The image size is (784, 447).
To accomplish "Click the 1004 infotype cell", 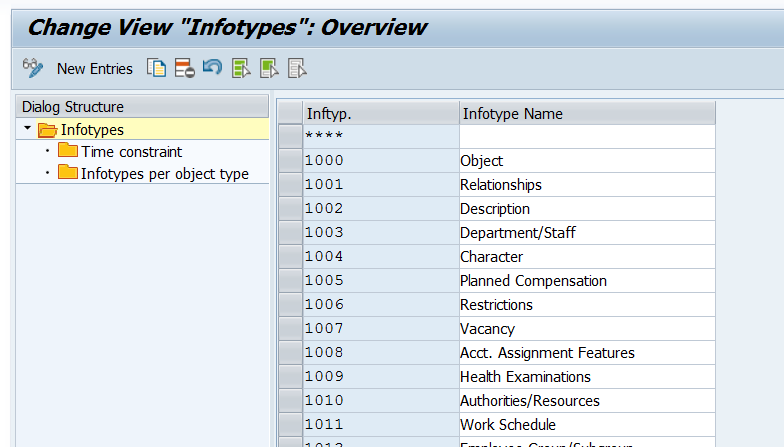I will click(x=382, y=256).
